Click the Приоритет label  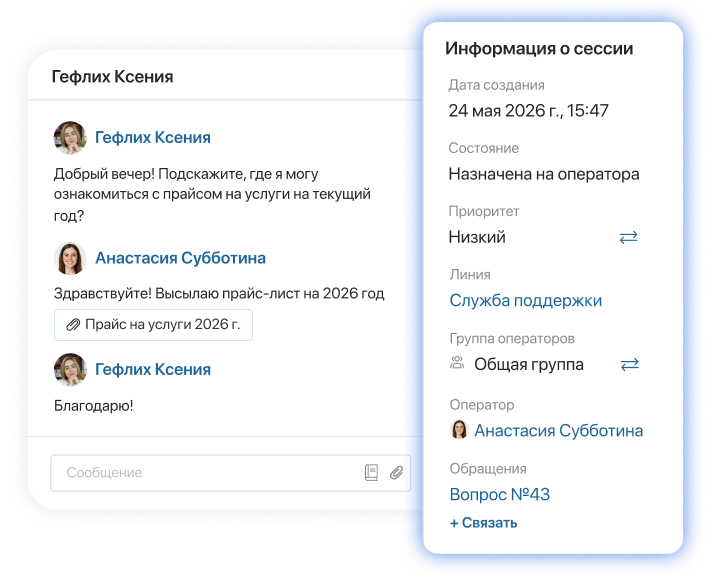(x=484, y=211)
